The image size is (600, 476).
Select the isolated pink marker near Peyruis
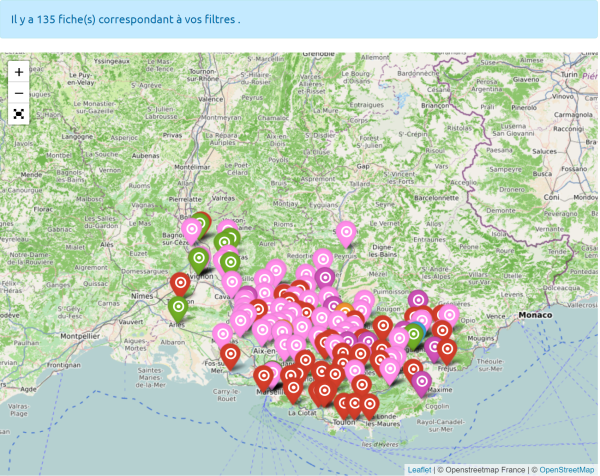[x=346, y=232]
